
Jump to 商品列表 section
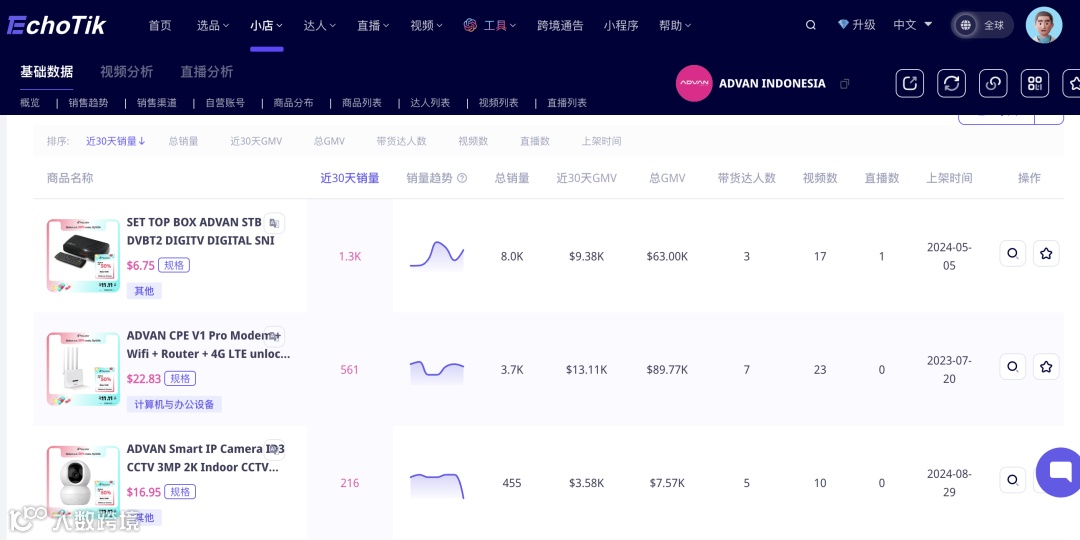[362, 103]
